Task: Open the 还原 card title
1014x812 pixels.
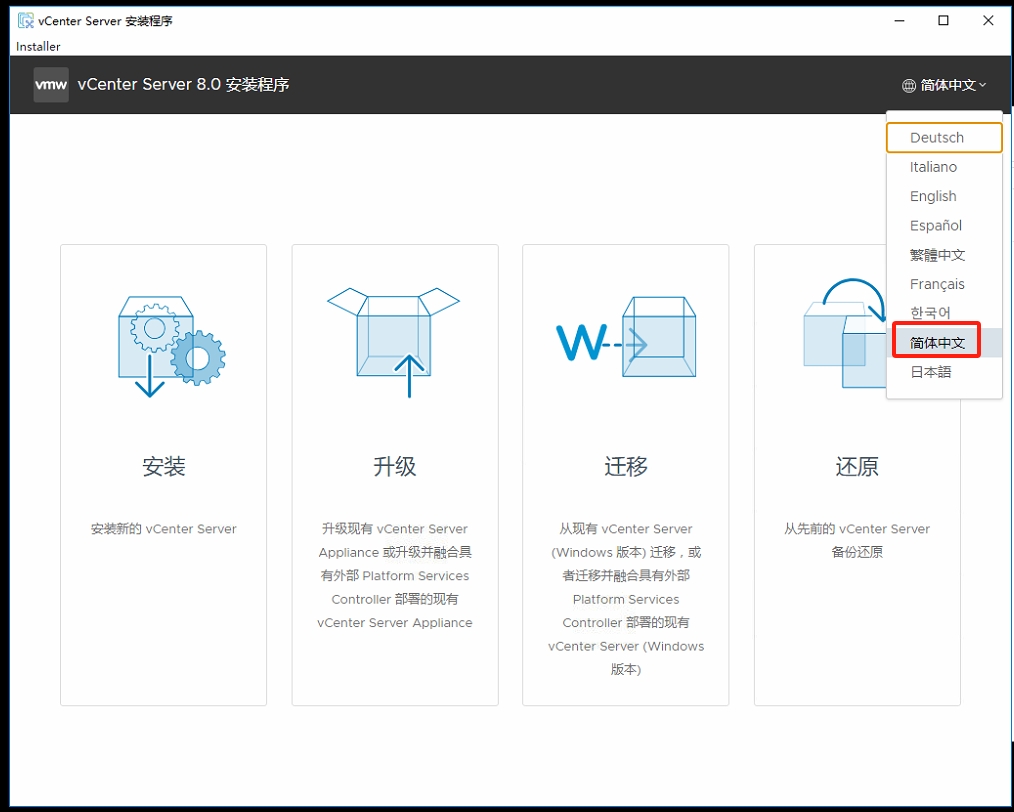Action: click(857, 466)
